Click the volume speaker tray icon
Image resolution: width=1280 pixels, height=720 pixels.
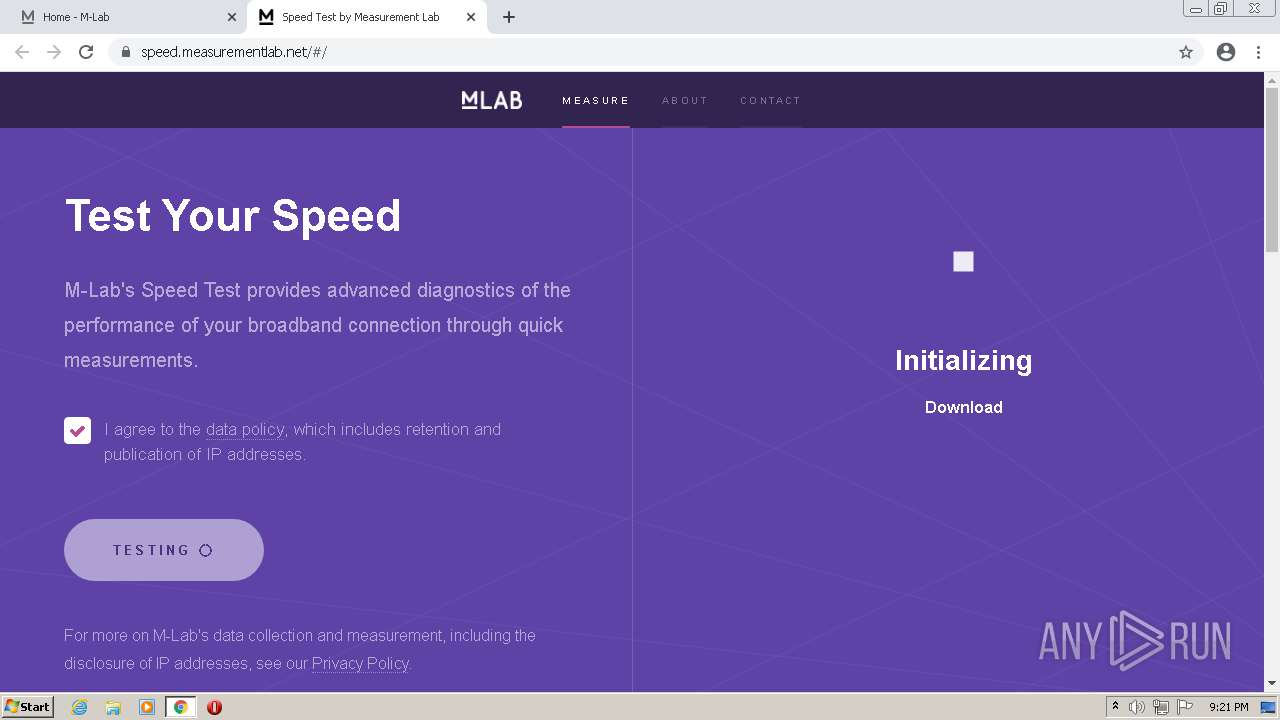(x=1137, y=707)
